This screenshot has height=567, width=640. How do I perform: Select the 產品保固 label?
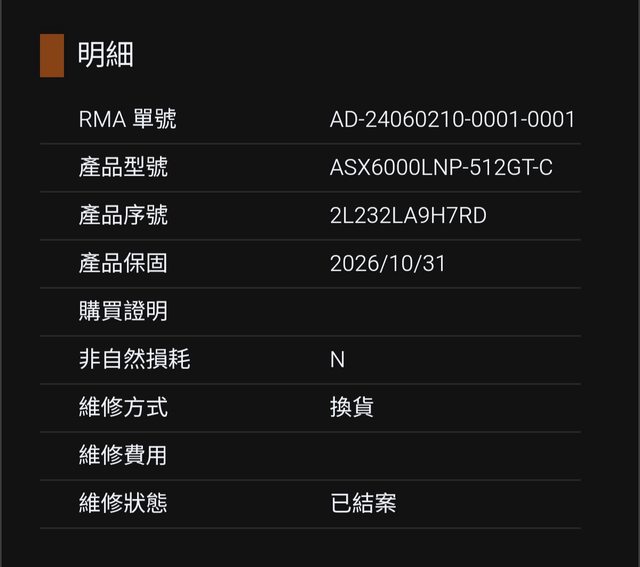pos(123,264)
